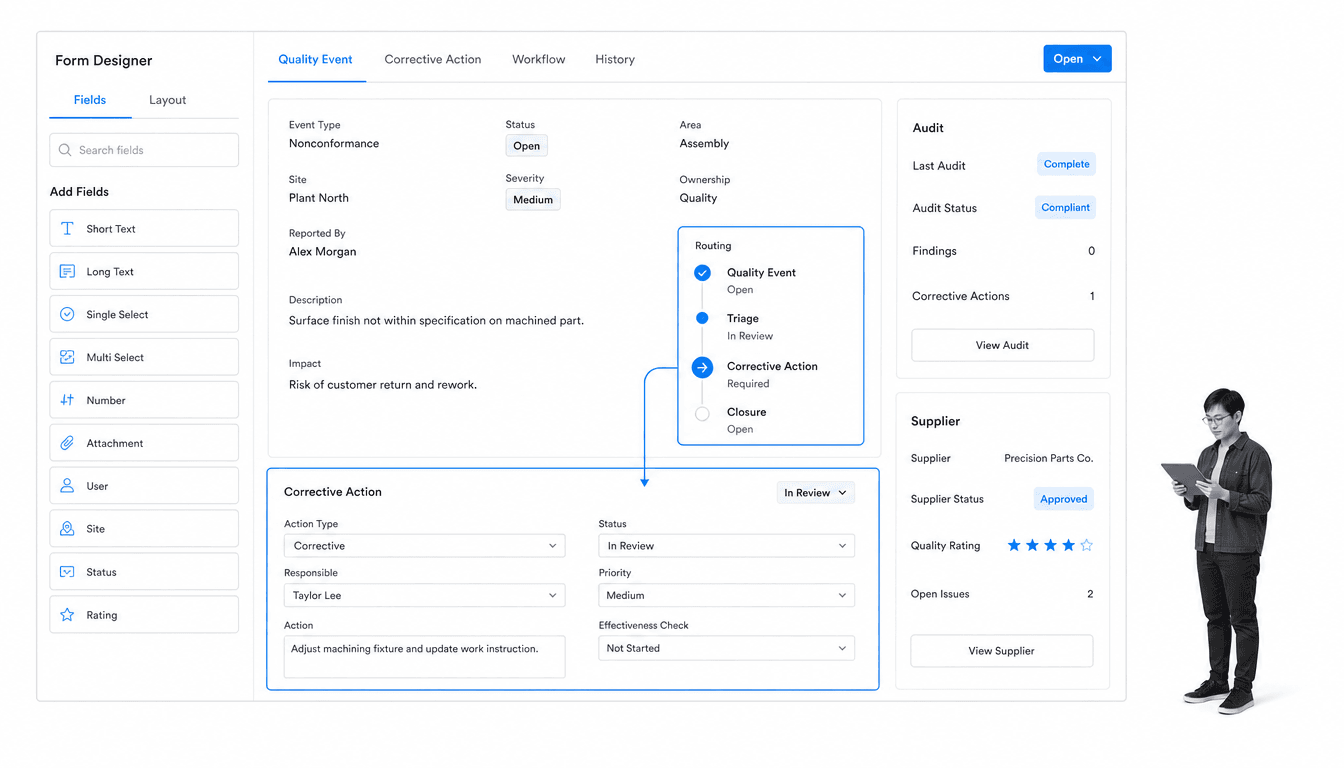1344x768 pixels.
Task: Click the Complete last audit badge
Action: coord(1067,164)
